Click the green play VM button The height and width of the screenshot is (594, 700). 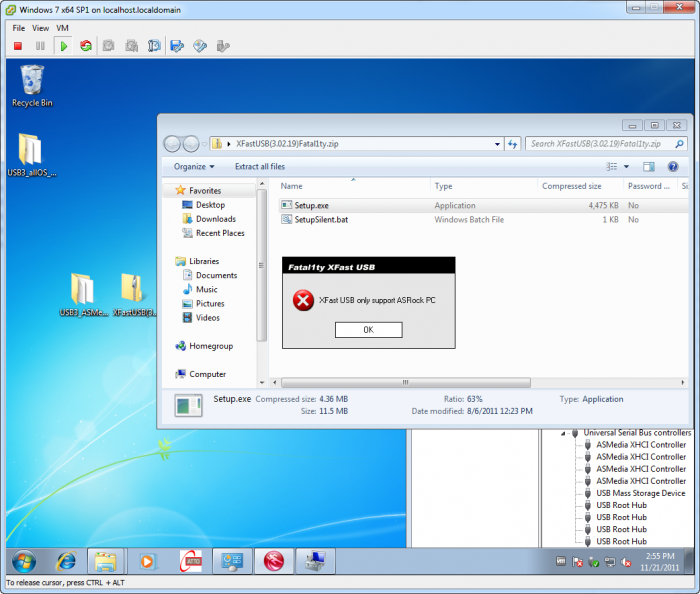pos(63,46)
